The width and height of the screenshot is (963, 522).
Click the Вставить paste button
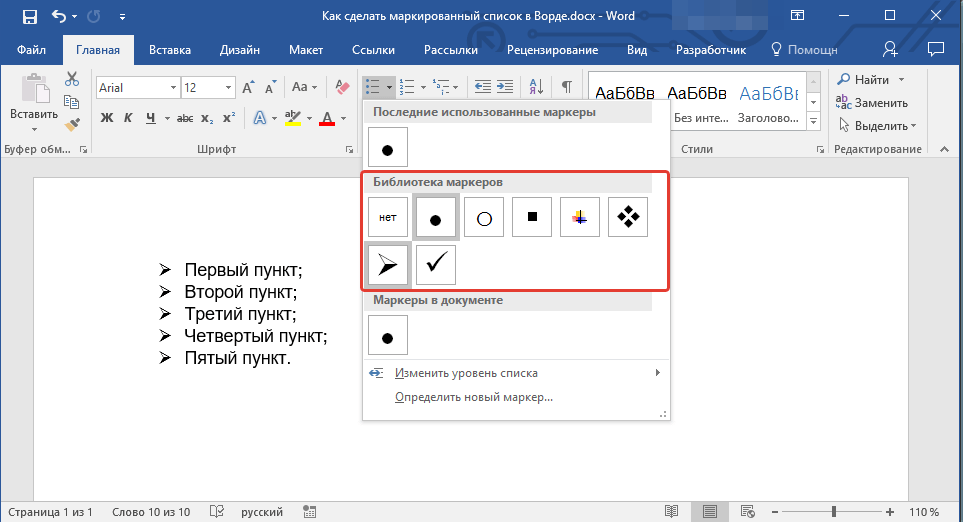click(x=34, y=101)
